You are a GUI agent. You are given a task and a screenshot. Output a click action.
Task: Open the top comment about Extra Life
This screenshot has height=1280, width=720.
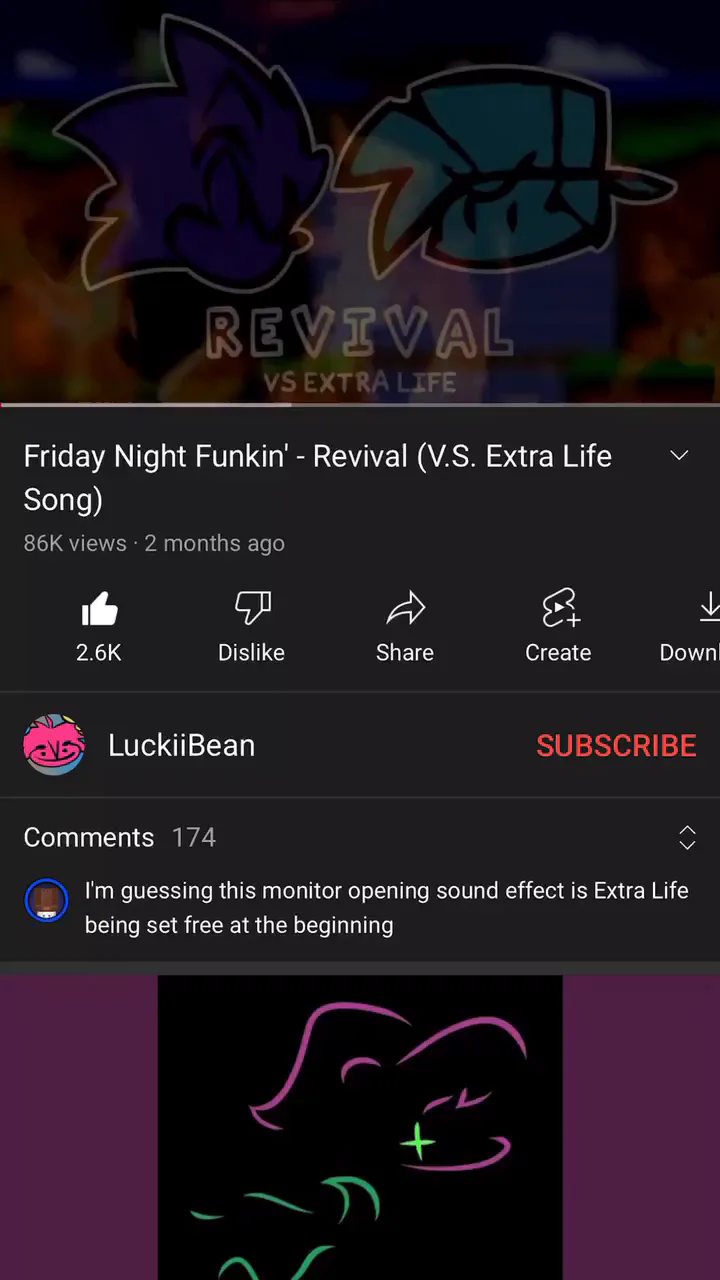pyautogui.click(x=387, y=907)
